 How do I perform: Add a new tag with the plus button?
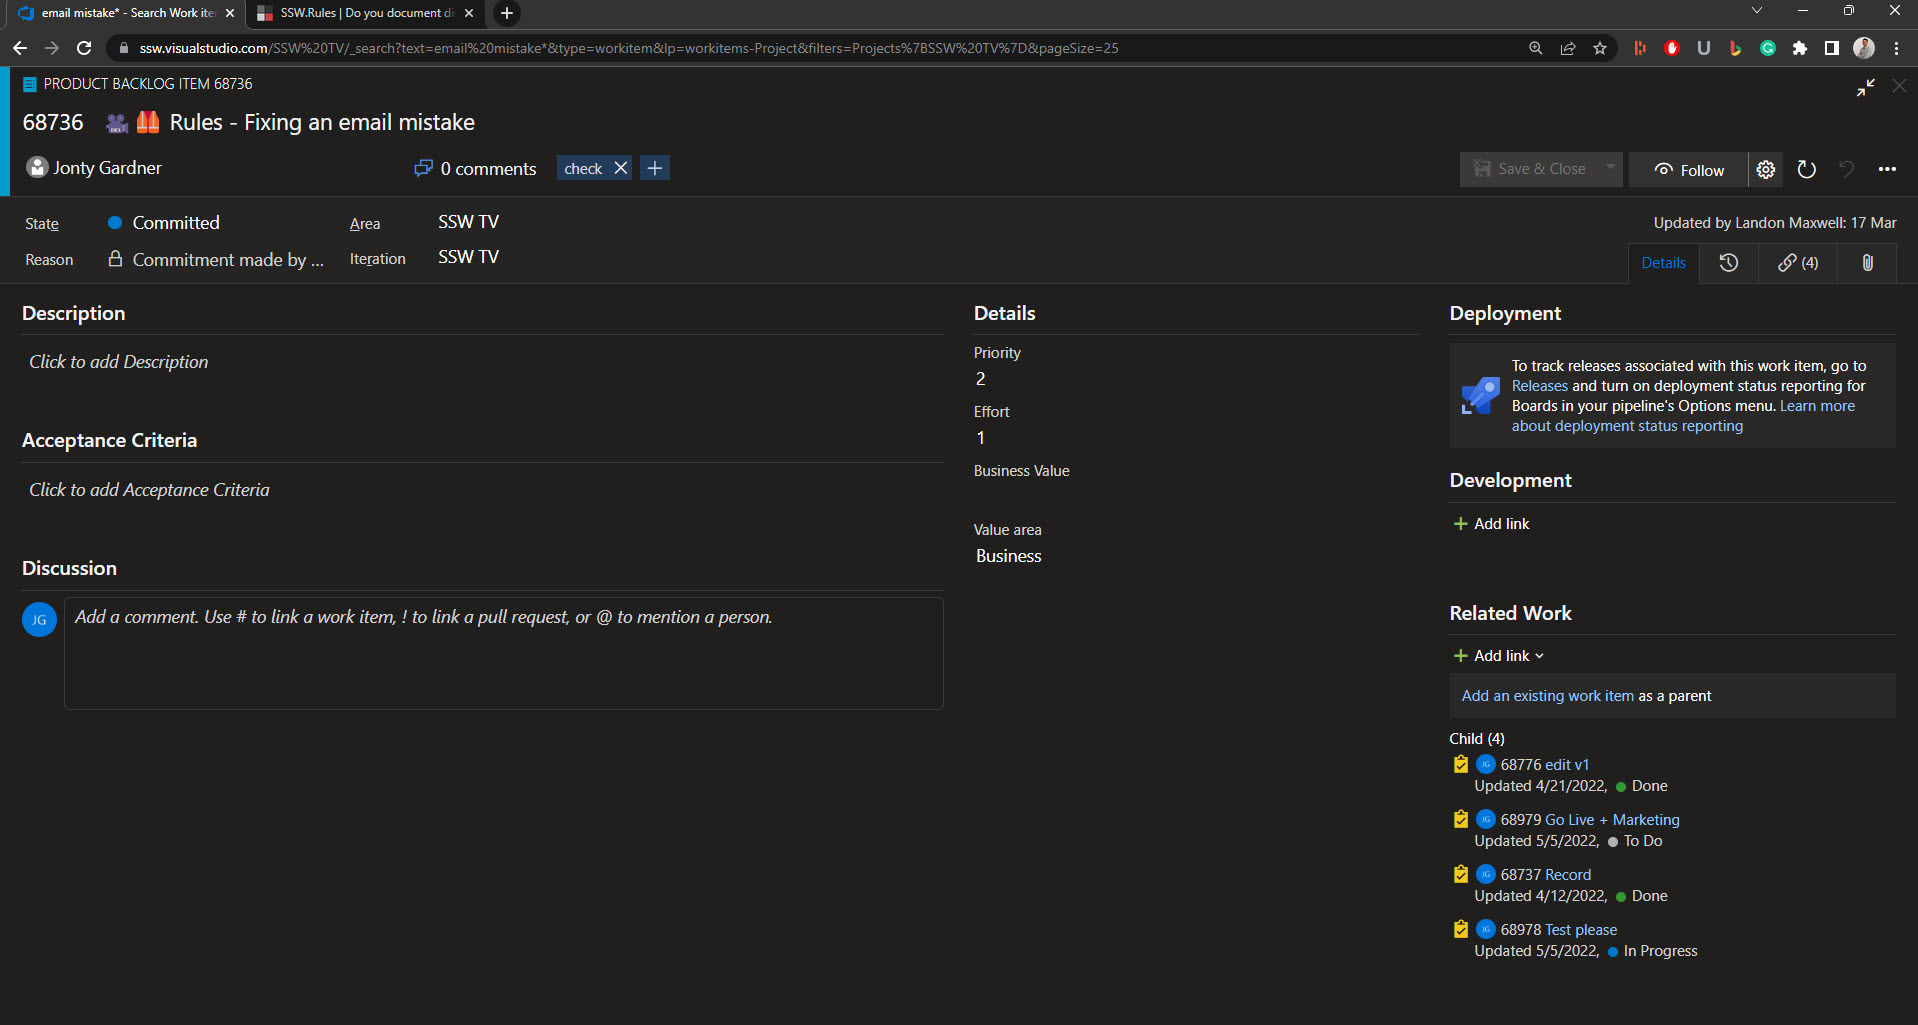point(655,169)
